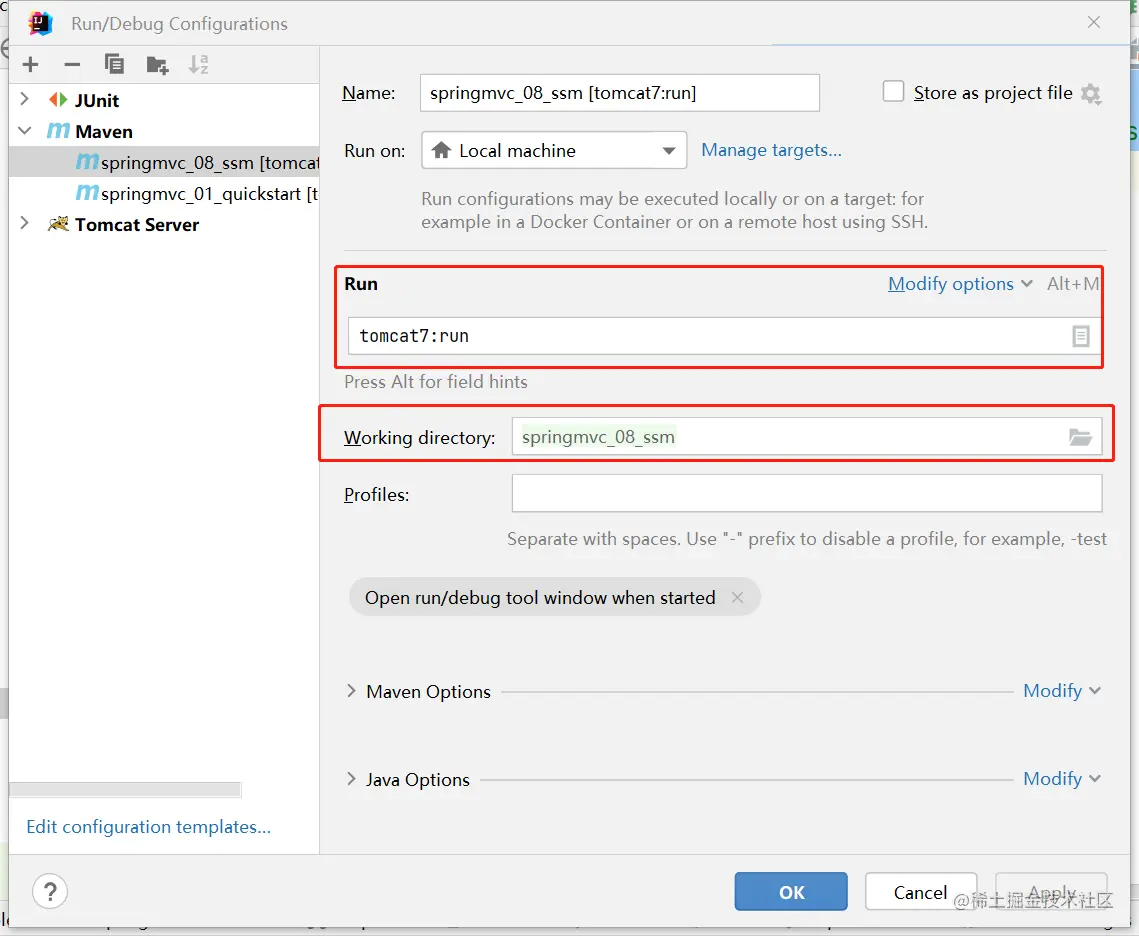This screenshot has width=1139, height=936.
Task: Click the Save to folder icon
Action: click(157, 65)
